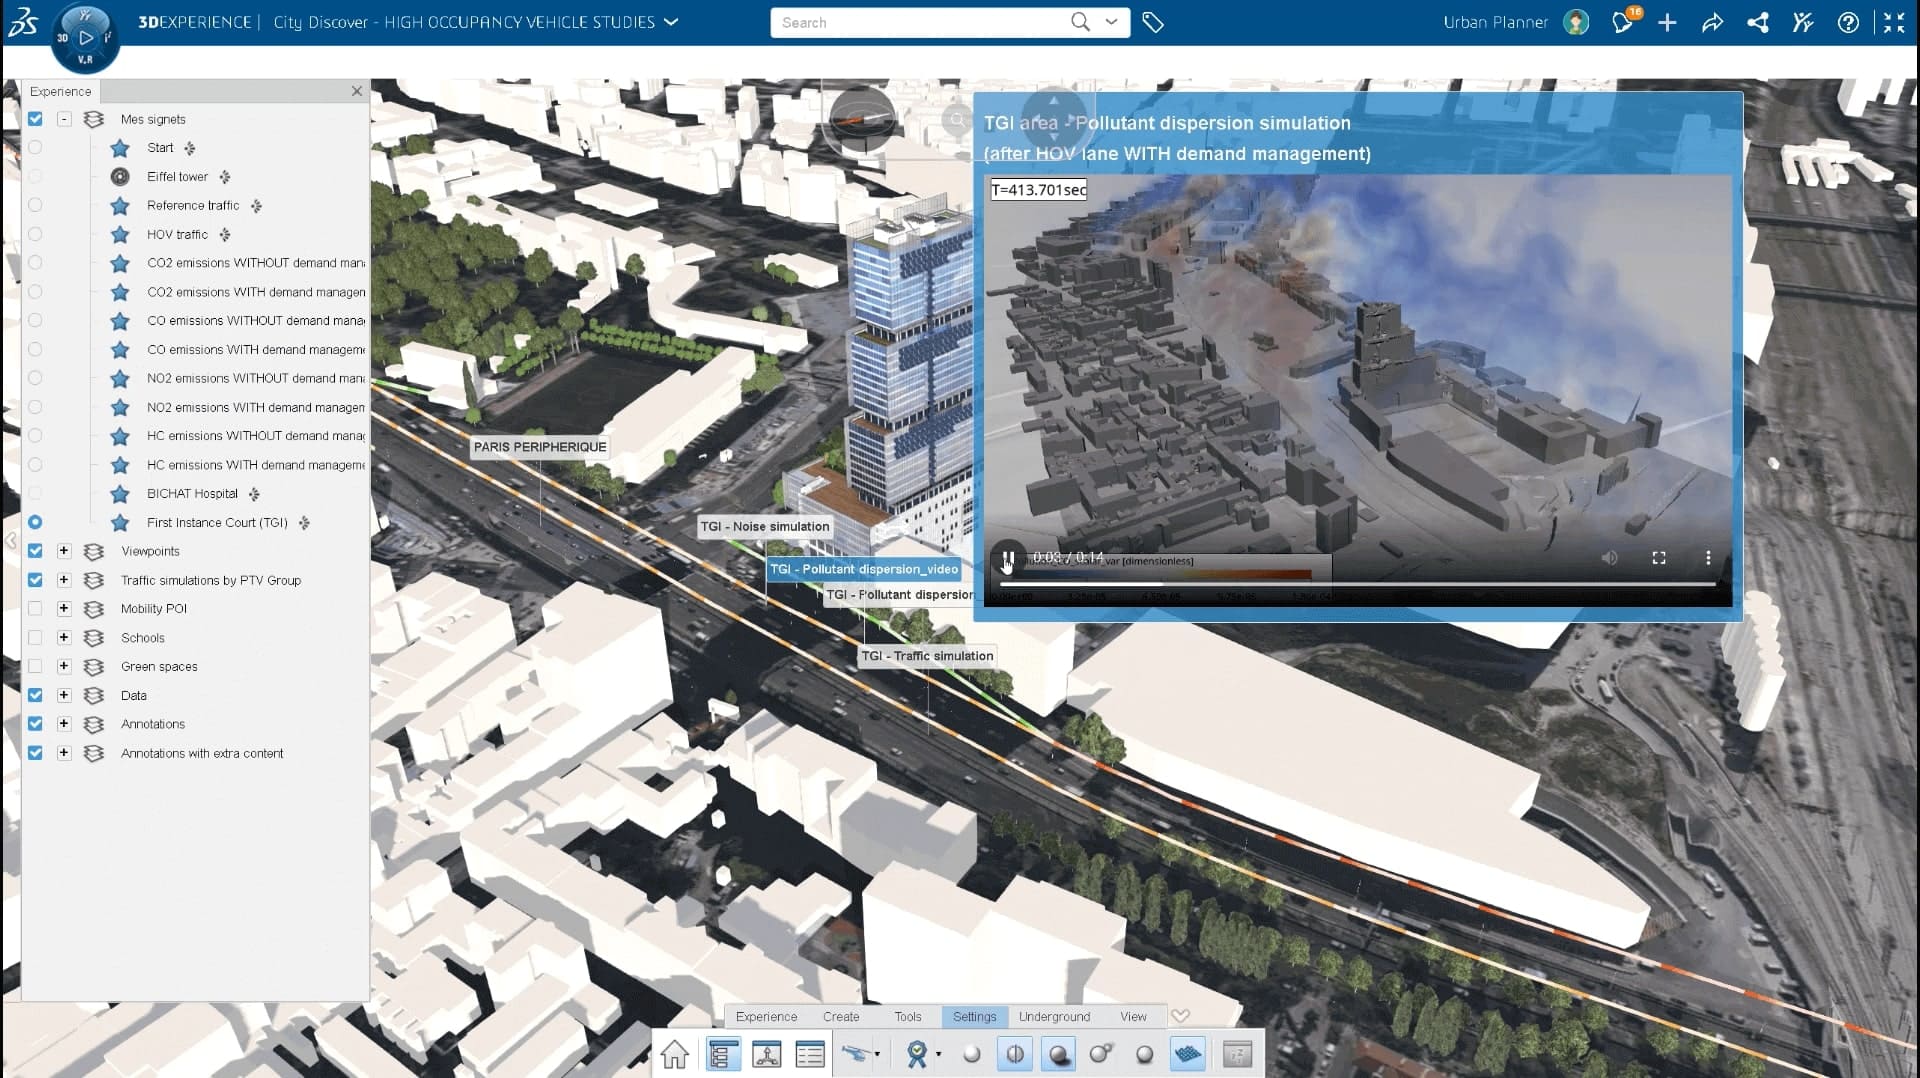This screenshot has height=1078, width=1920.
Task: Select the location pin tool in toolbar
Action: [916, 1054]
